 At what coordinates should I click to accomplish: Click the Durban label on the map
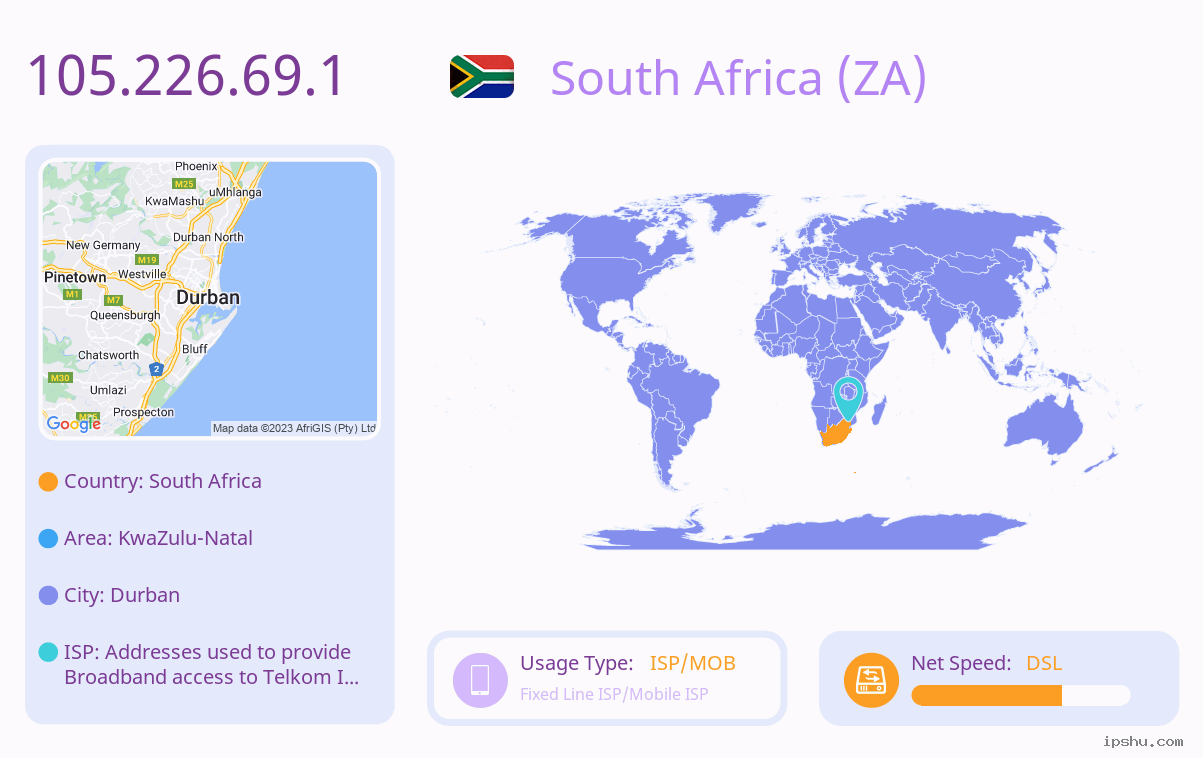[x=208, y=298]
